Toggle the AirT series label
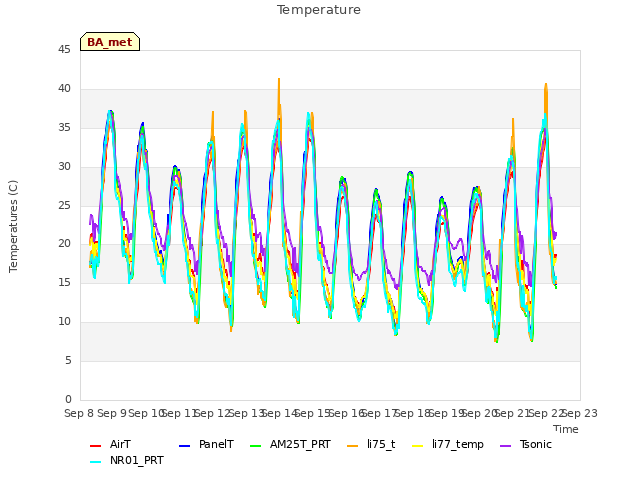 pyautogui.click(x=120, y=444)
